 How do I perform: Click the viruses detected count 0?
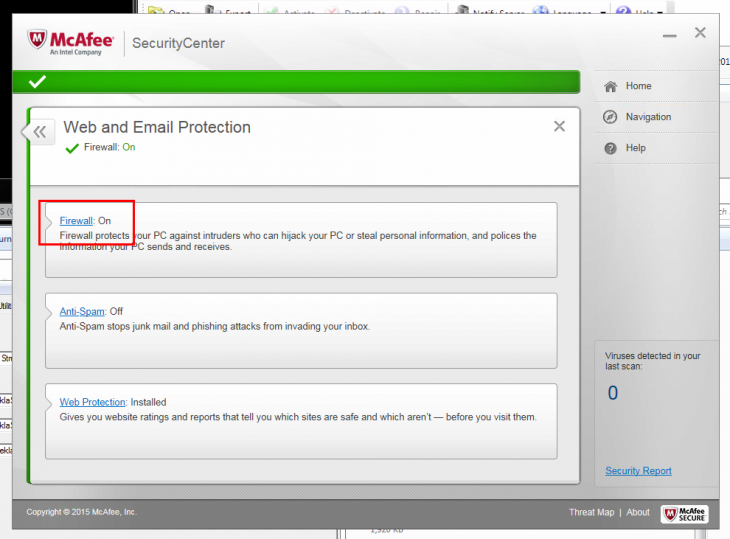pos(613,393)
